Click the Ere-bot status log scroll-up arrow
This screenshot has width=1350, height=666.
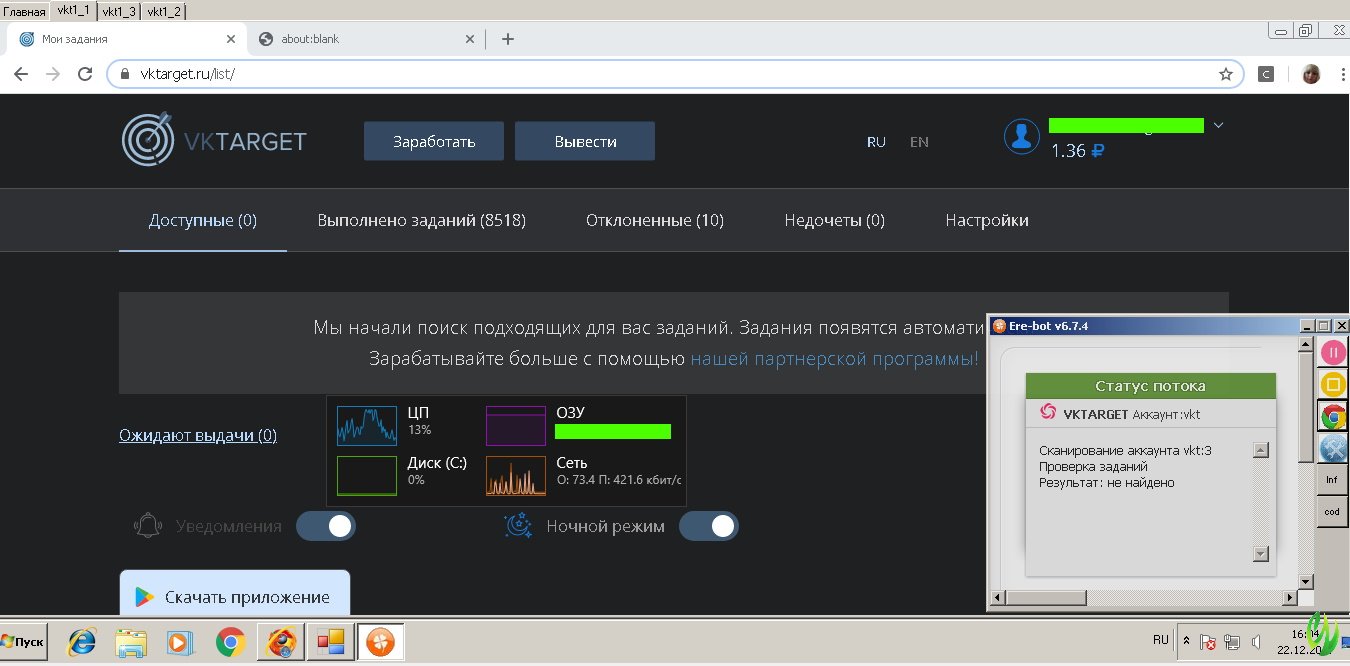1260,450
